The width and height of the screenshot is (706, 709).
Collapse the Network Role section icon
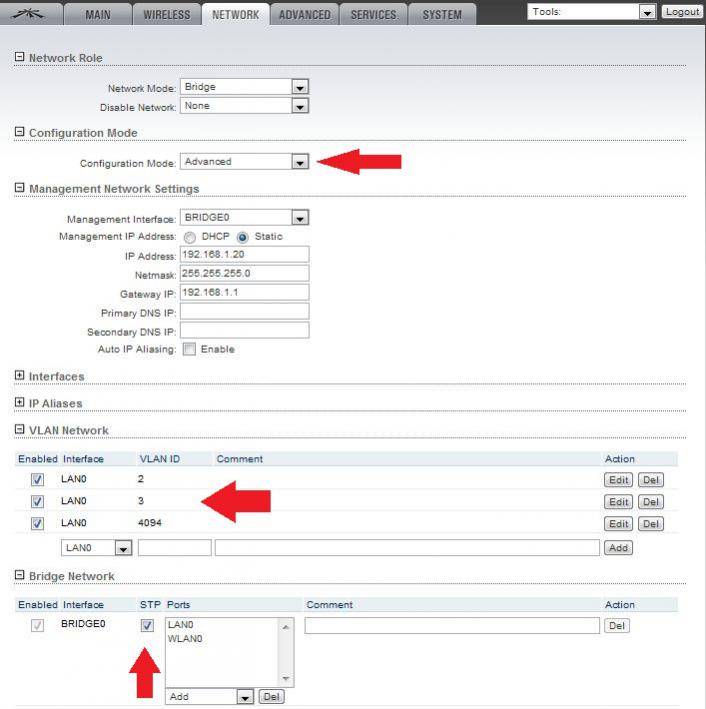(x=19, y=58)
